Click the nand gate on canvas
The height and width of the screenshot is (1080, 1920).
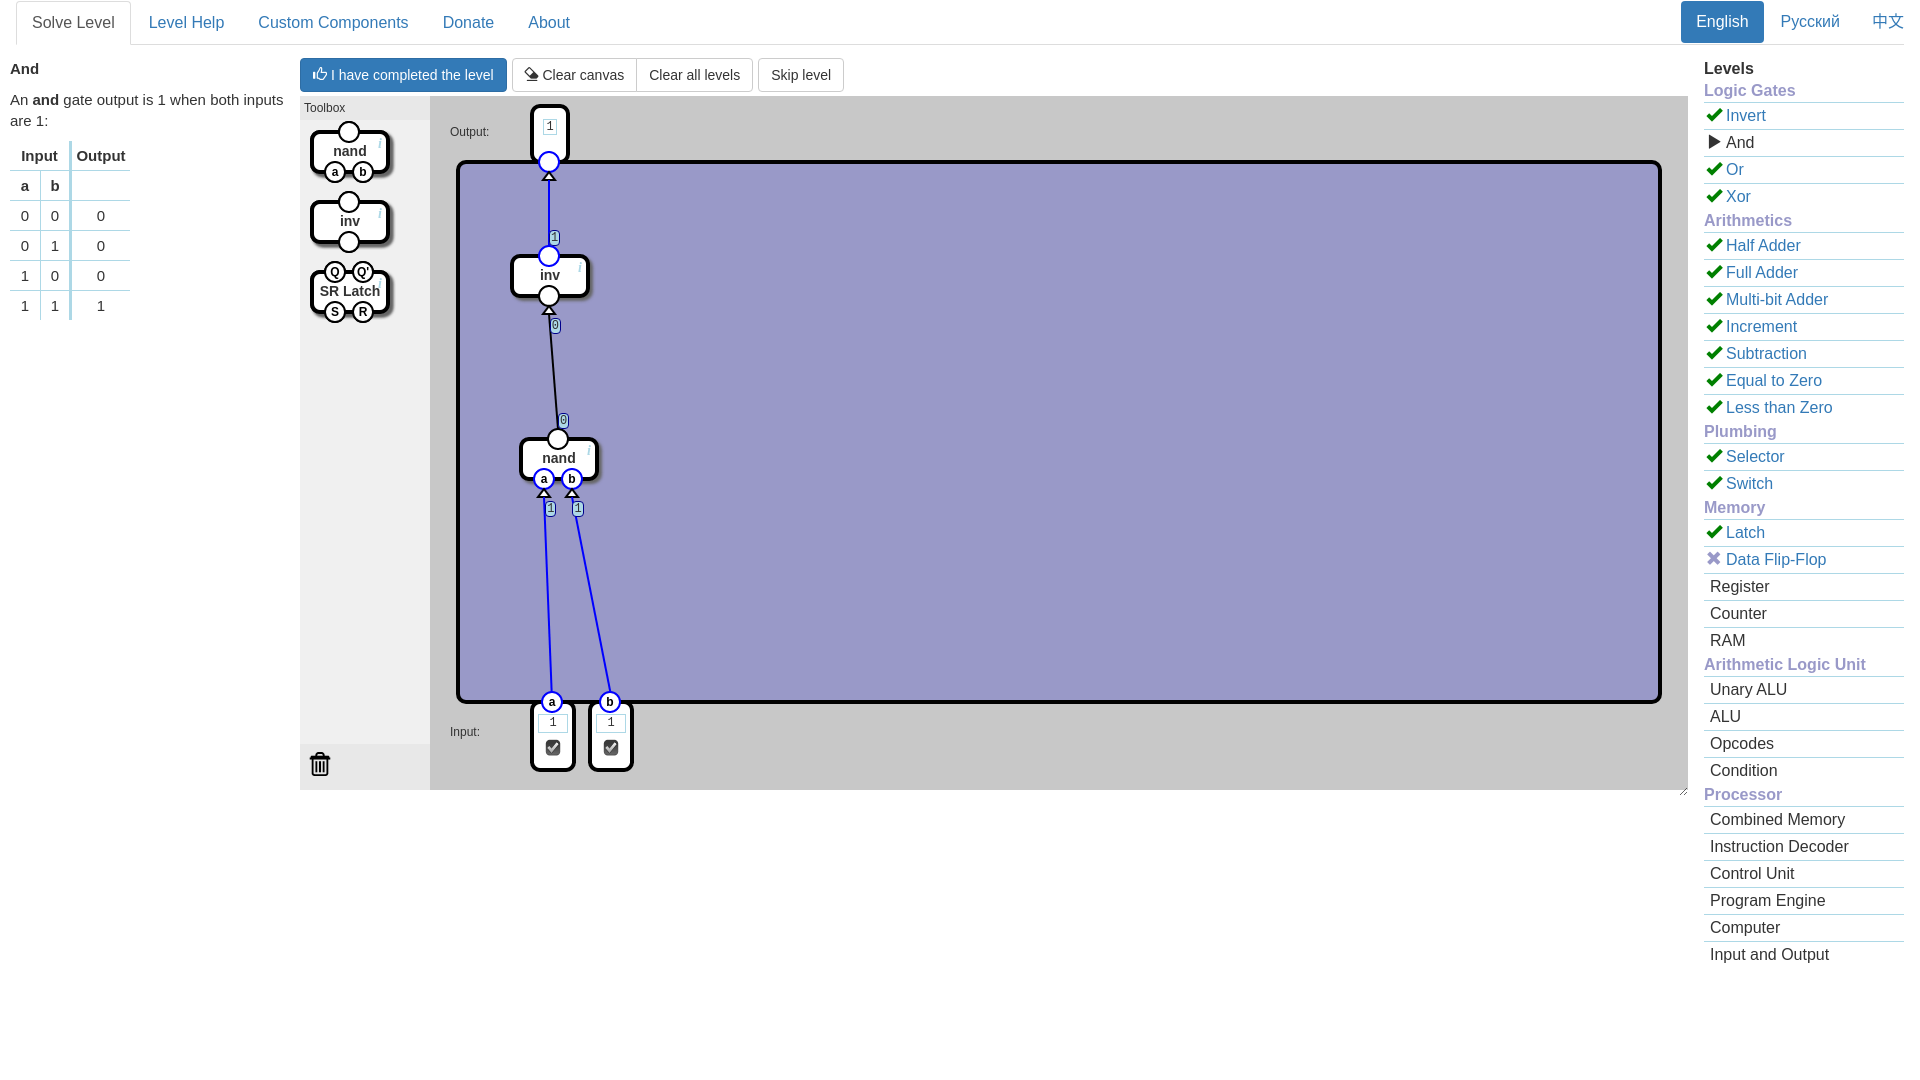coord(558,458)
